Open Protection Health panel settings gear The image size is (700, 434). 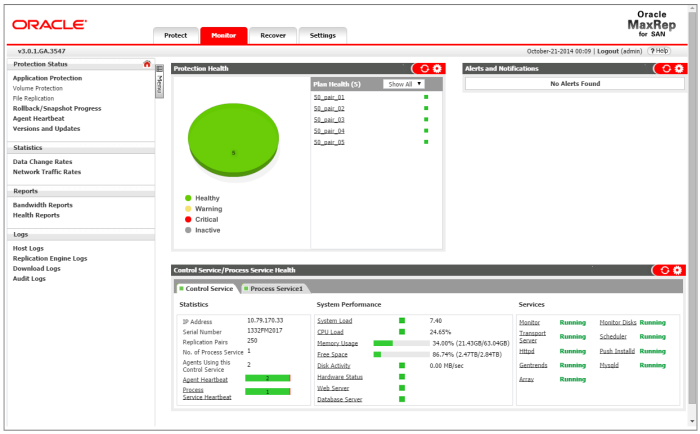click(437, 68)
